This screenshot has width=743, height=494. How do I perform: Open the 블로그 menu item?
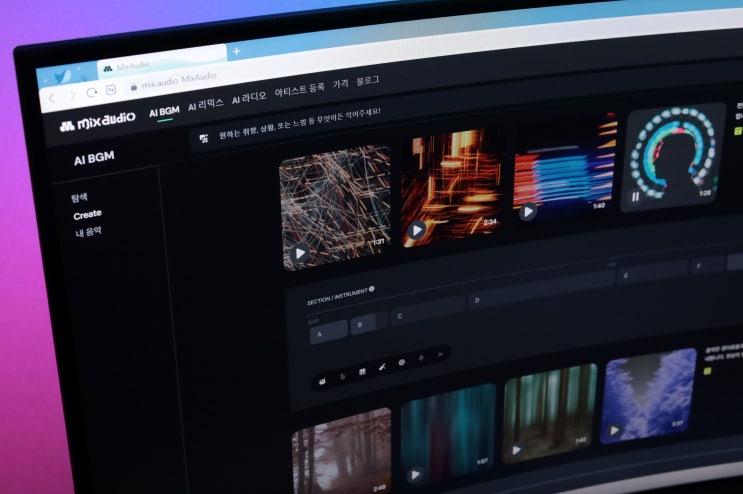coord(368,81)
